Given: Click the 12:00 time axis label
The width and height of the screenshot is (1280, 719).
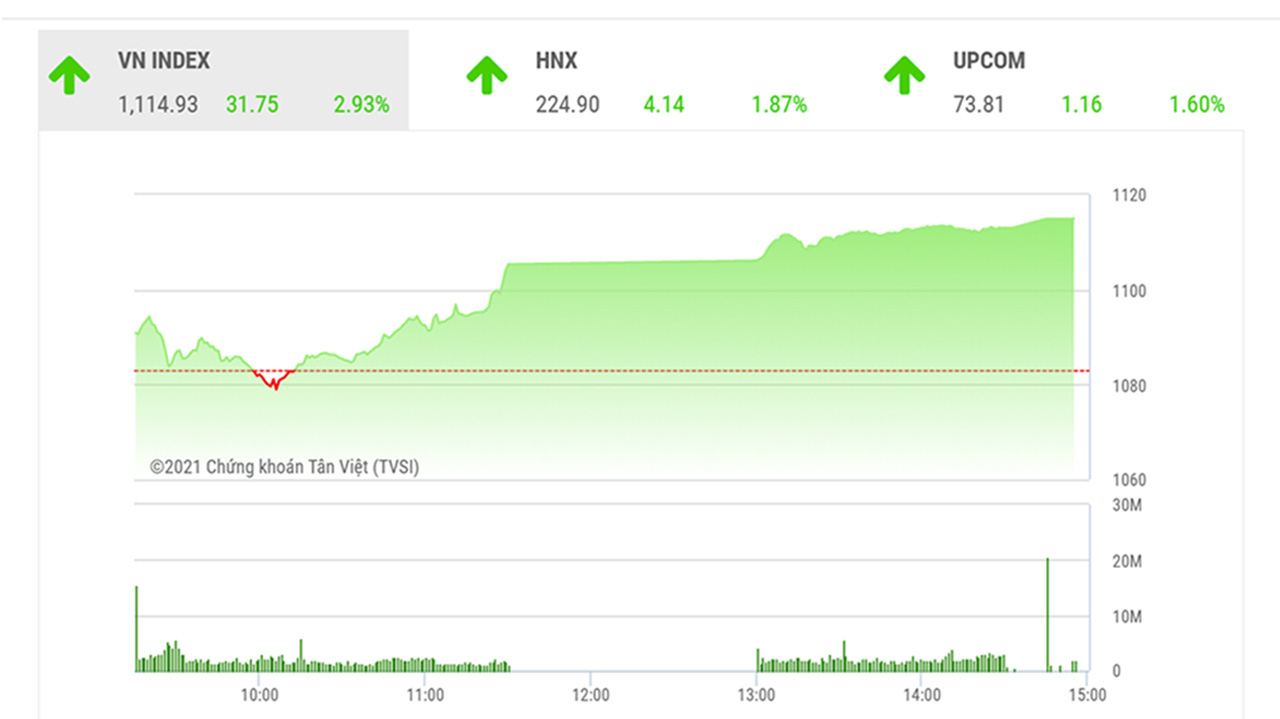Looking at the screenshot, I should [x=591, y=694].
